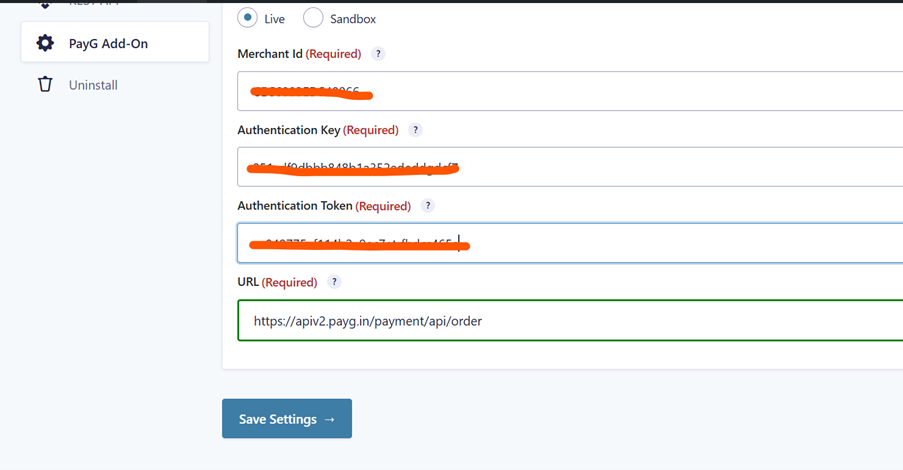903x470 pixels.
Task: Select the Live mode radio button
Action: [247, 18]
